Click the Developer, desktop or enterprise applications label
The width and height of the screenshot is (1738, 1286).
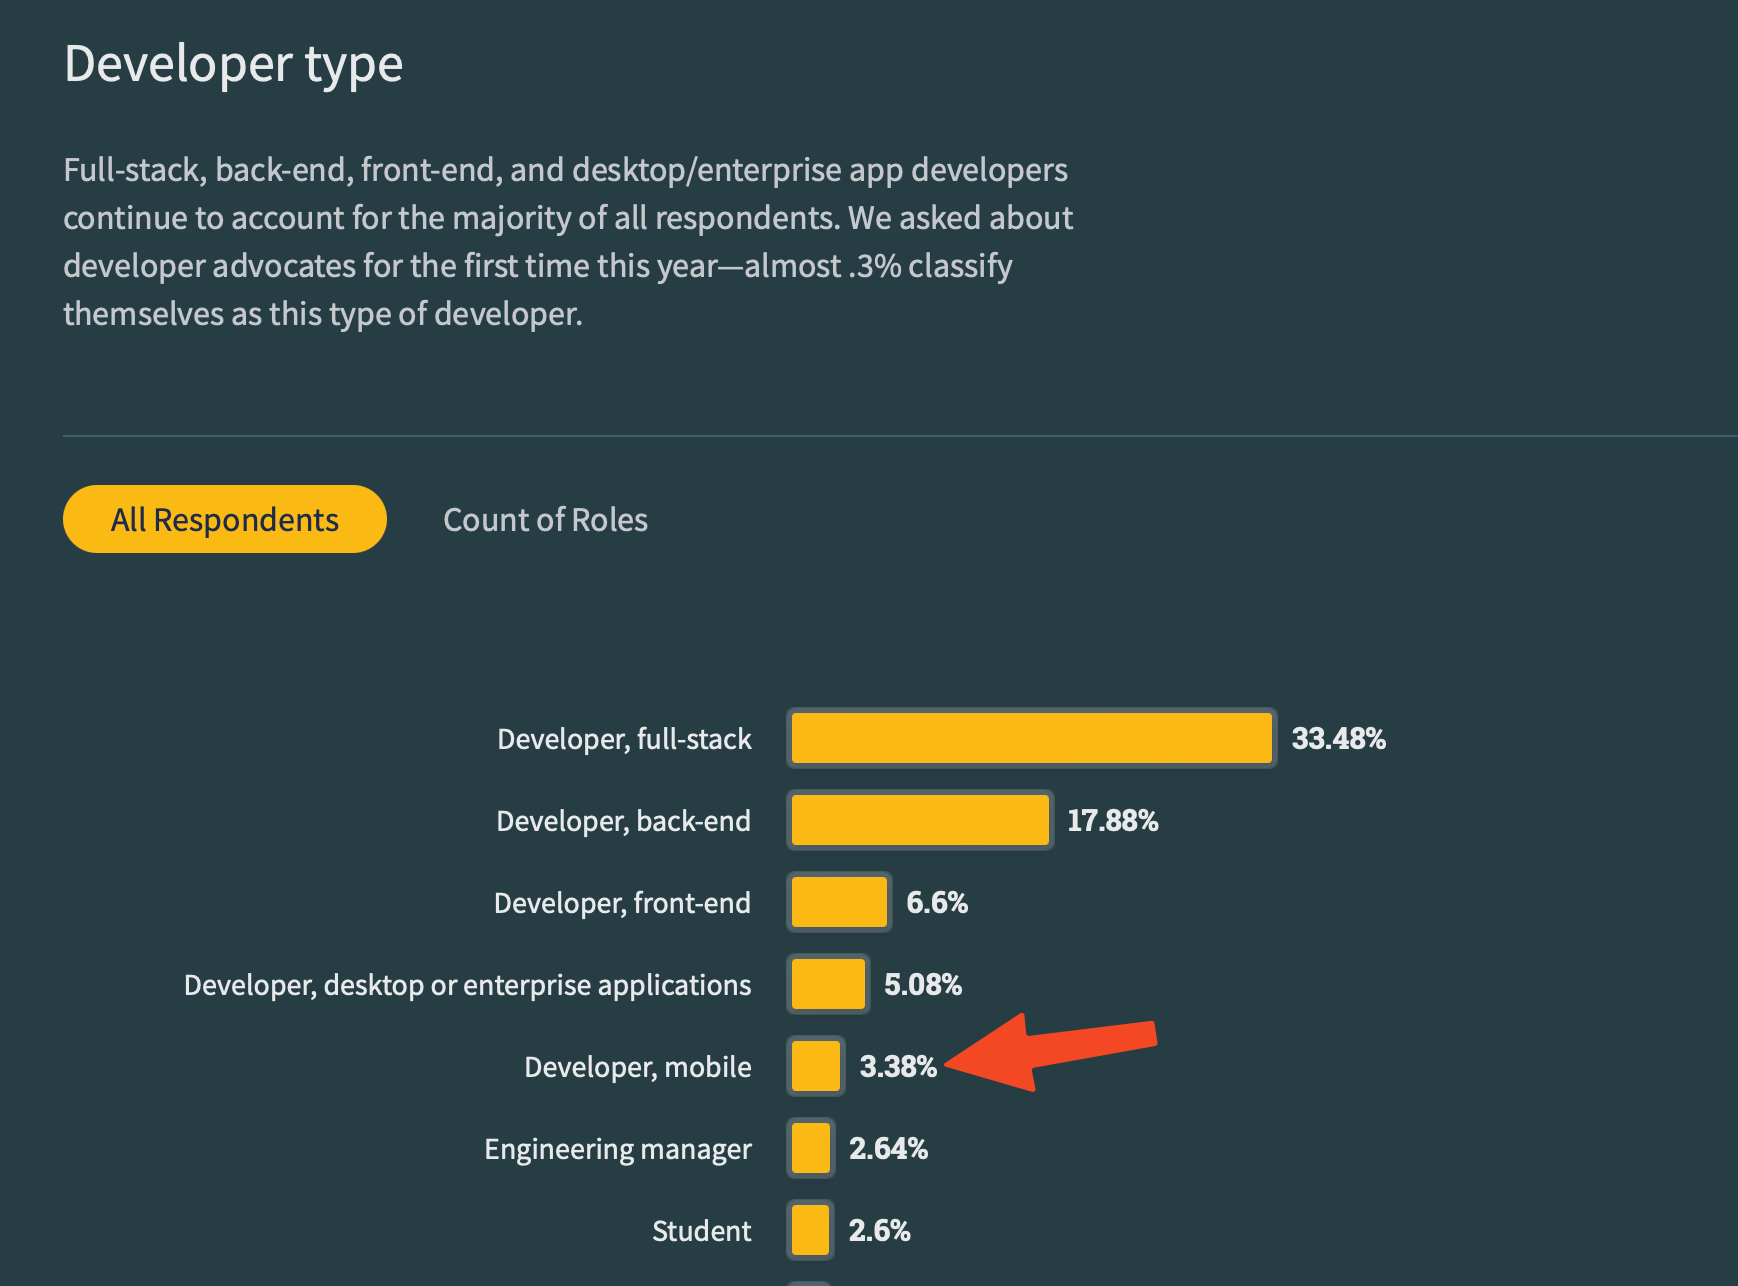tap(467, 985)
